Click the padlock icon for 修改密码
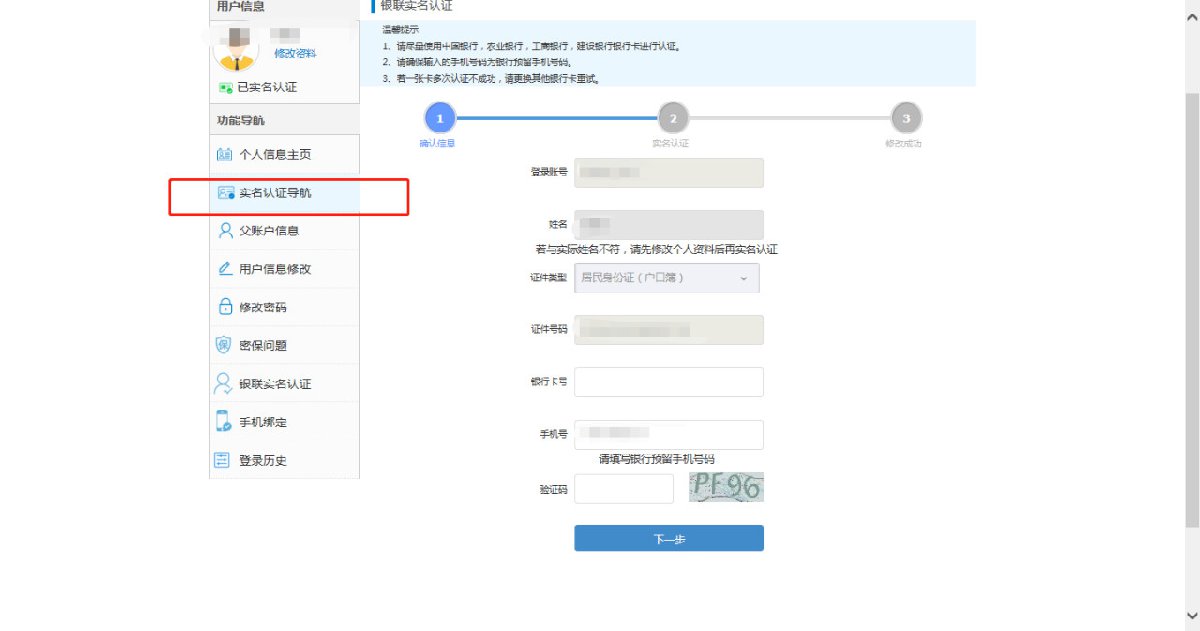 tap(225, 307)
